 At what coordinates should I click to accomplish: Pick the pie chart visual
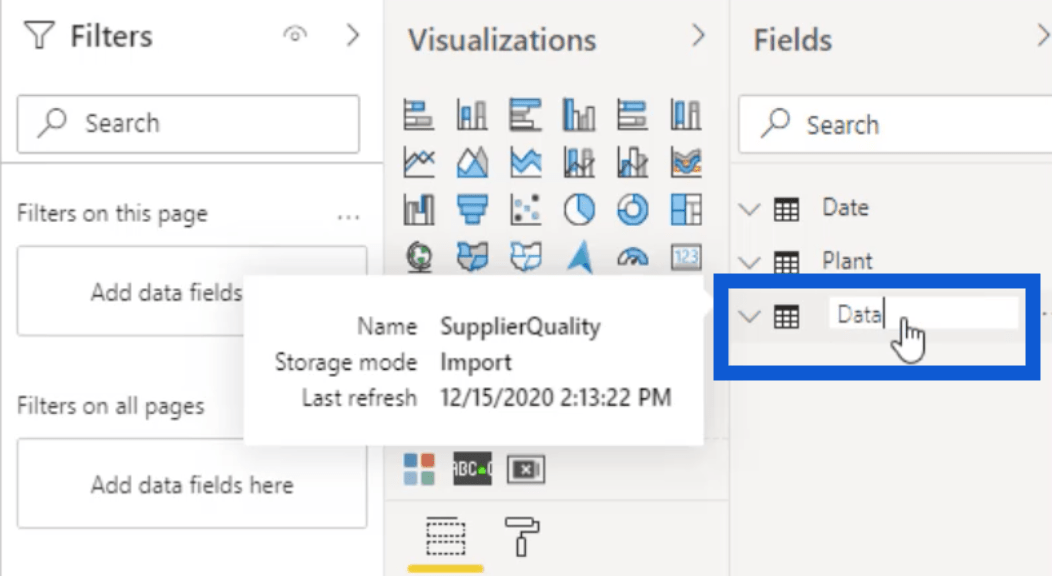[x=579, y=210]
